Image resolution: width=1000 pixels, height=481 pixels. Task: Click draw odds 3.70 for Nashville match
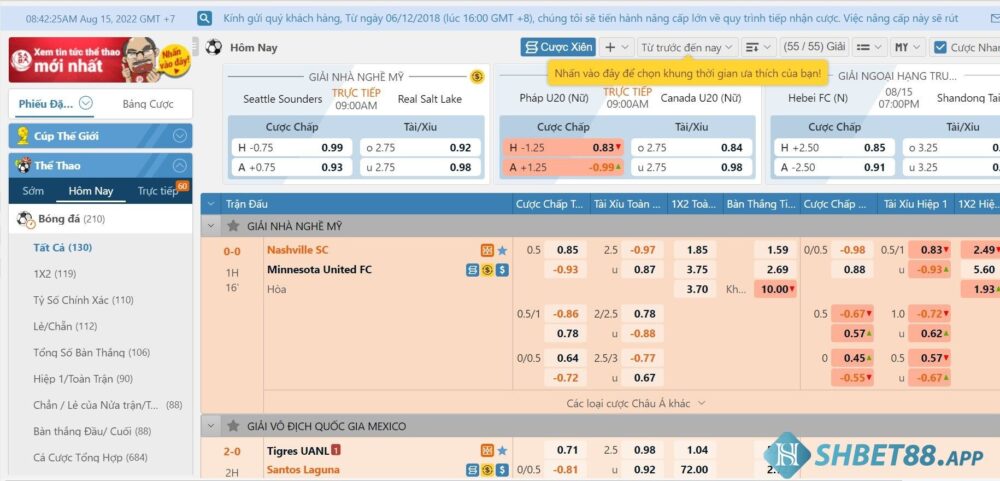pyautogui.click(x=697, y=289)
